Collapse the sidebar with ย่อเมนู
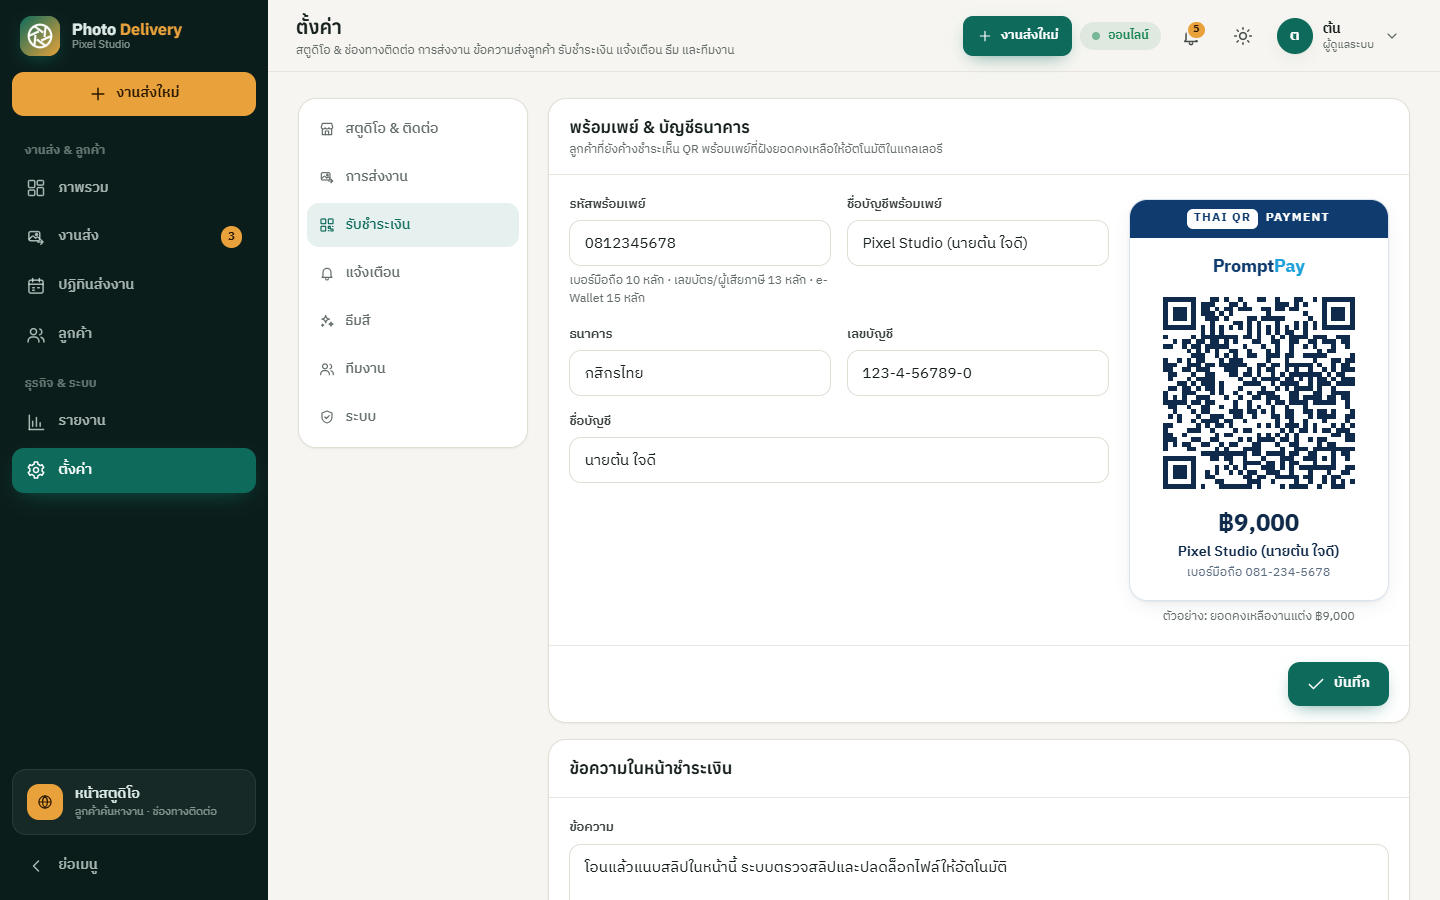Image resolution: width=1440 pixels, height=900 pixels. click(134, 865)
